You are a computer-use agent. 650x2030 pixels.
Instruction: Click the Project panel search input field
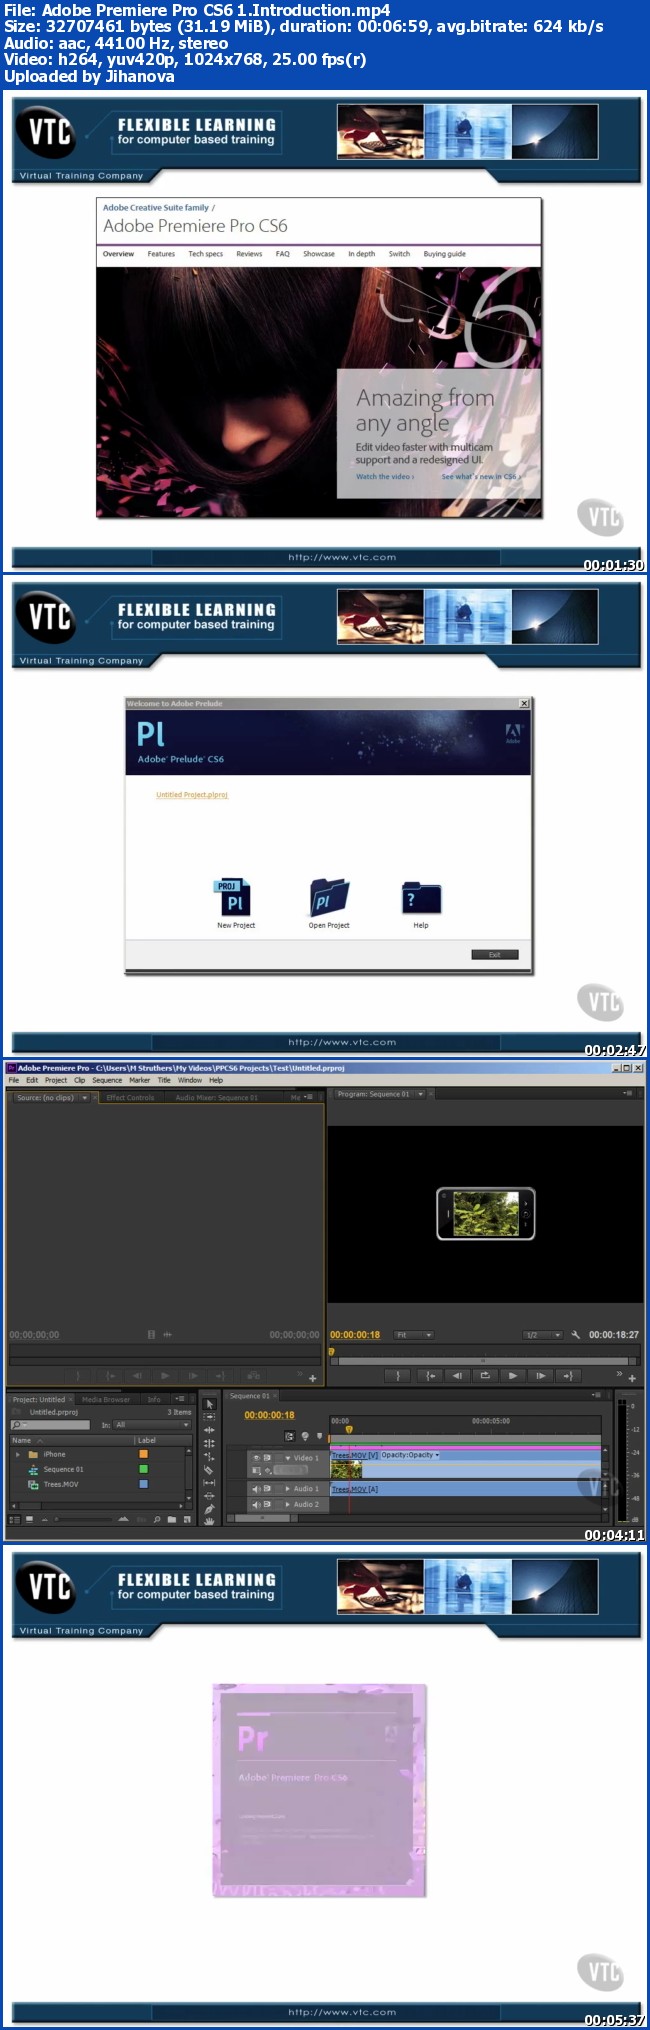pyautogui.click(x=50, y=1424)
